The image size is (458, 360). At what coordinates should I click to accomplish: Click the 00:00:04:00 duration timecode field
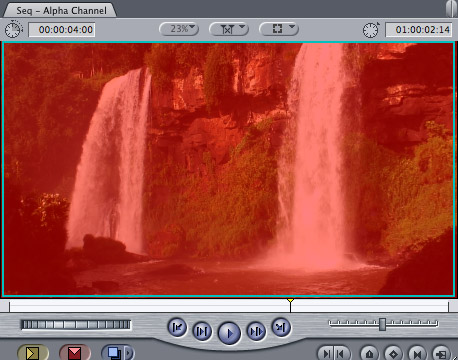(62, 30)
